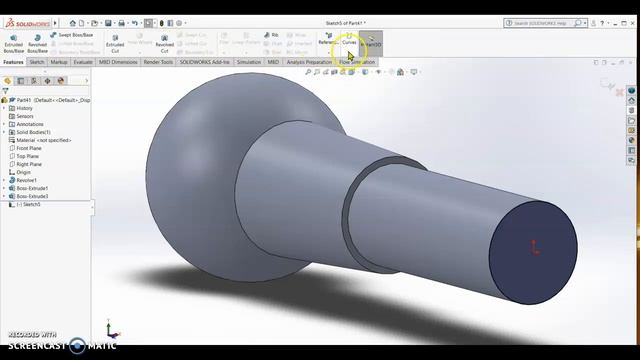
Task: Select the Part41 root tree item
Action: (46, 100)
